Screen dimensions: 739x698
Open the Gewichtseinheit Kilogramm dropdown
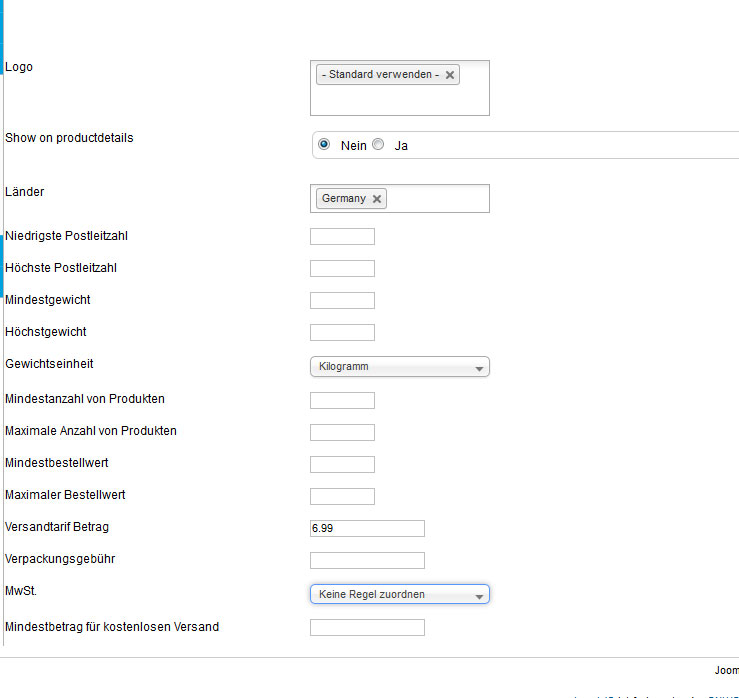point(400,367)
